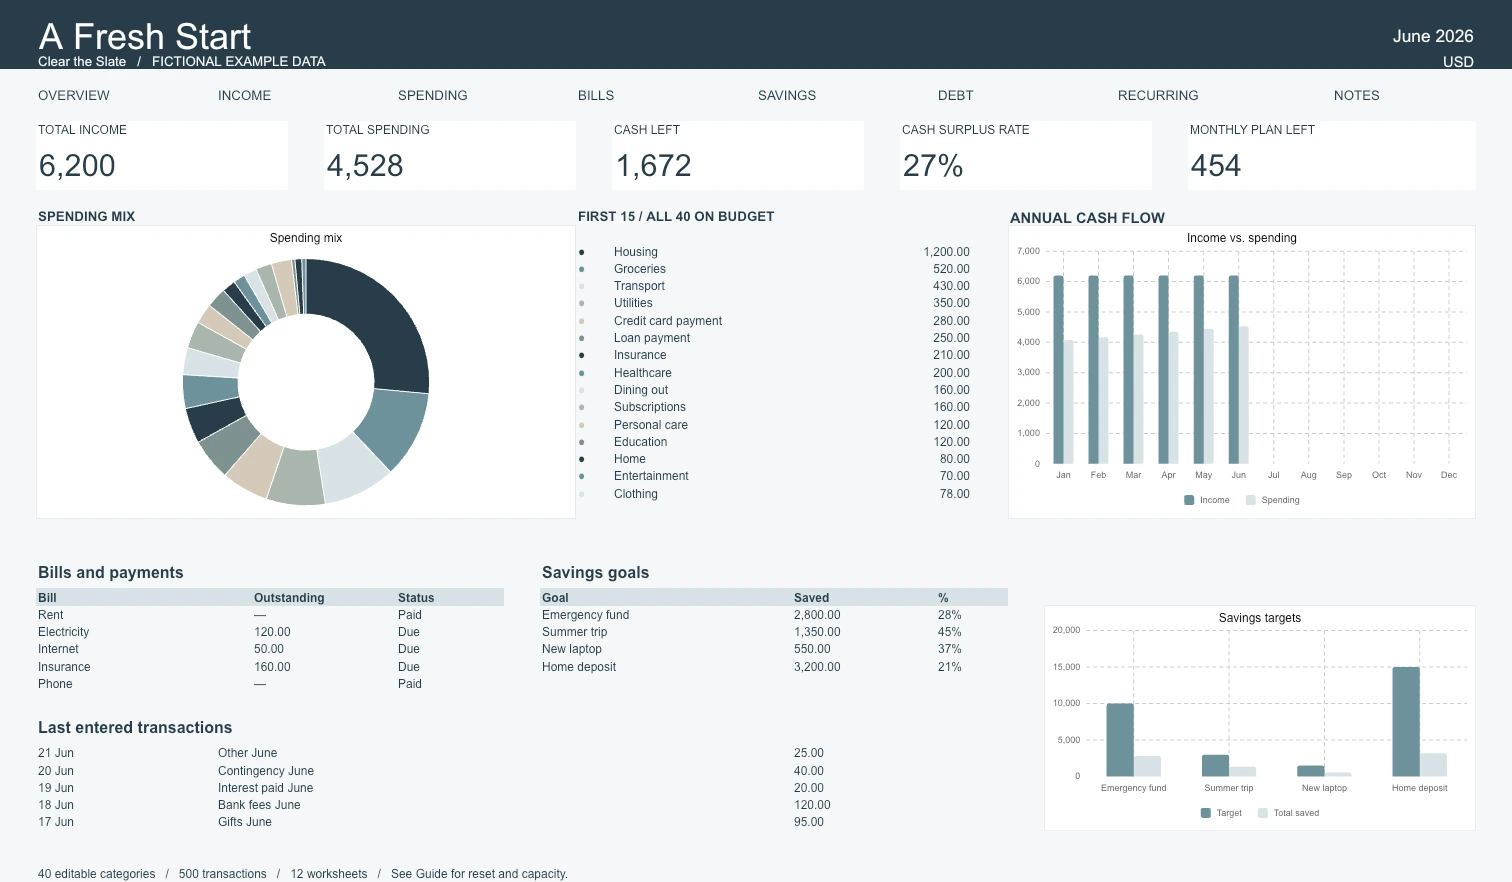
Task: Select the 17 Jun transaction date
Action: pos(56,822)
